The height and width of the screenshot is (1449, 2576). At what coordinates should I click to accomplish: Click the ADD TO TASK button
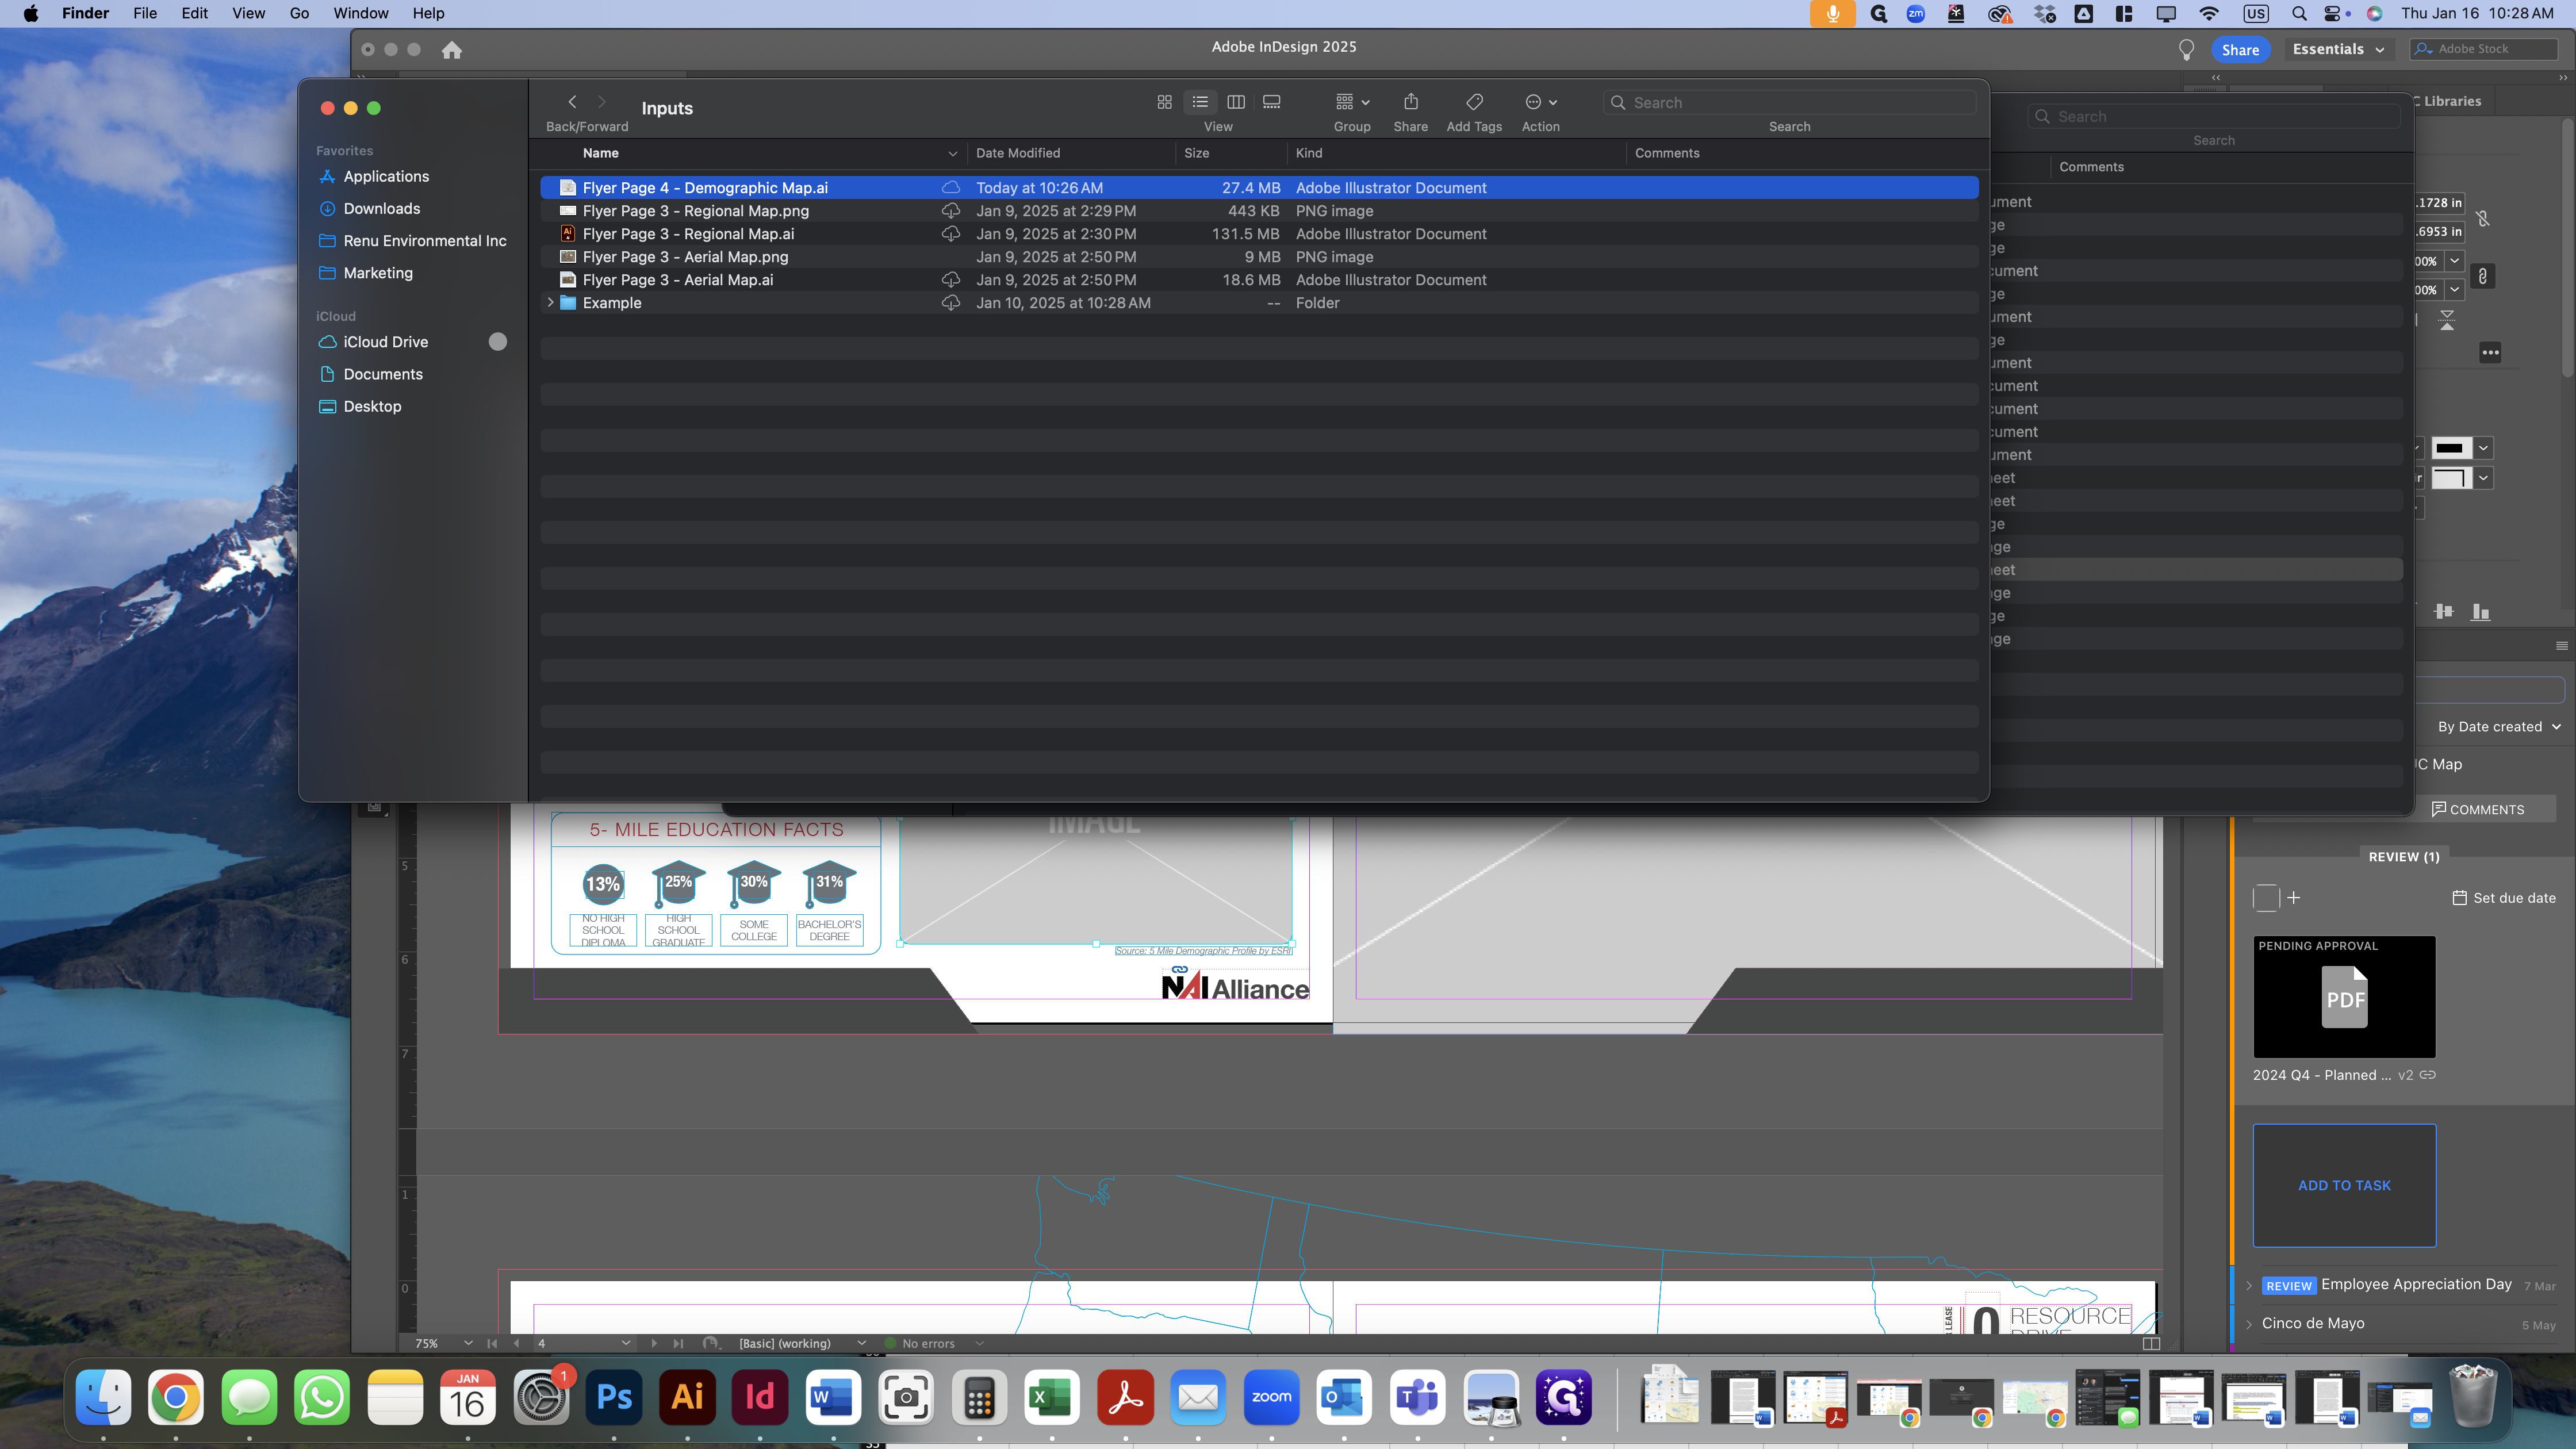[2344, 1185]
